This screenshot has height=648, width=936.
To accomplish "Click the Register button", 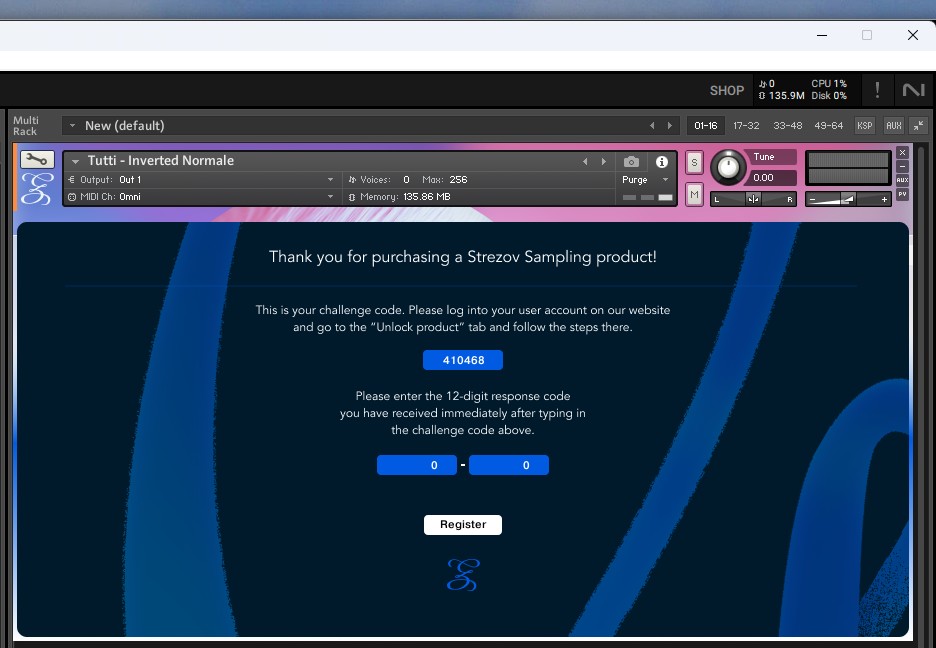I will (x=463, y=525).
